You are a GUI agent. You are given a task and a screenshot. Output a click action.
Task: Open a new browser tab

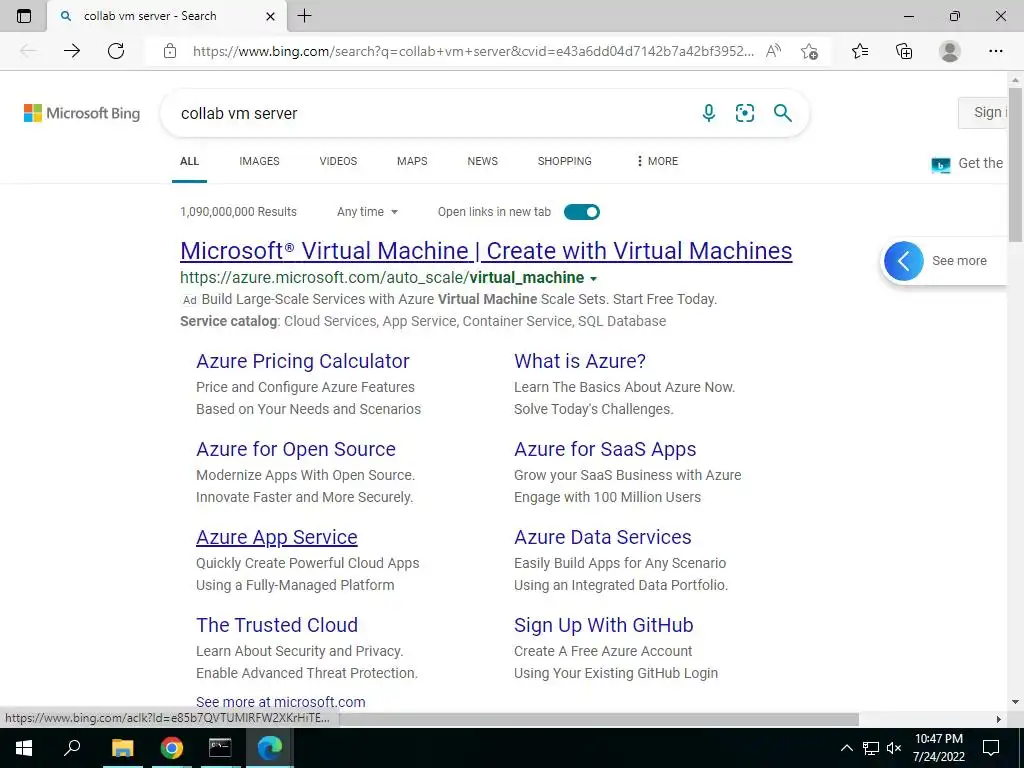304,16
